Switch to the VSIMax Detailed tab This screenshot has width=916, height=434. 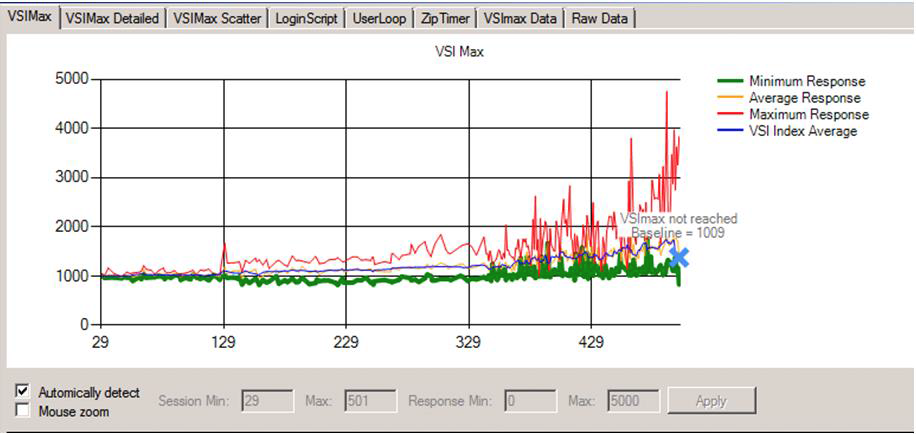click(112, 19)
